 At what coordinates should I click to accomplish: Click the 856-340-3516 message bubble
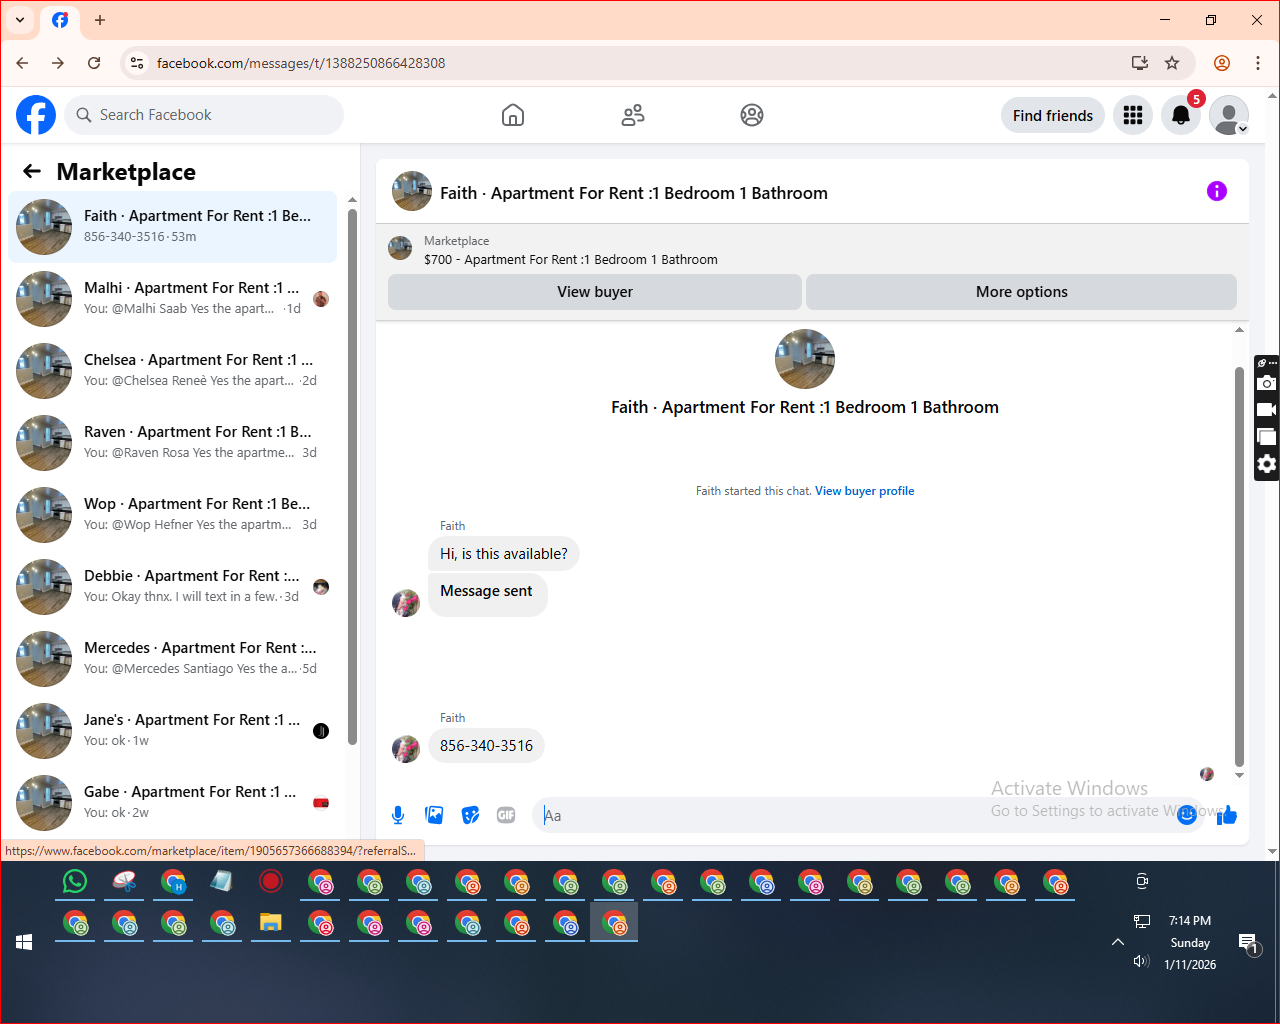click(x=486, y=746)
